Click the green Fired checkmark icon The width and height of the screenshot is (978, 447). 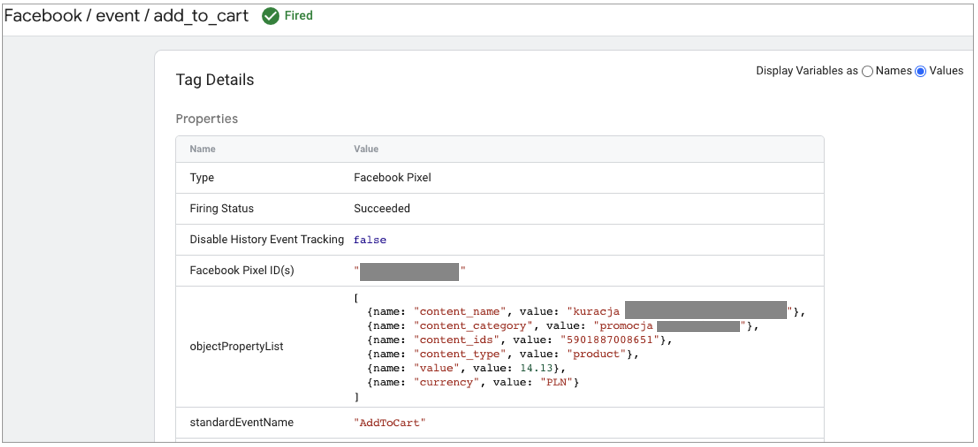[270, 16]
